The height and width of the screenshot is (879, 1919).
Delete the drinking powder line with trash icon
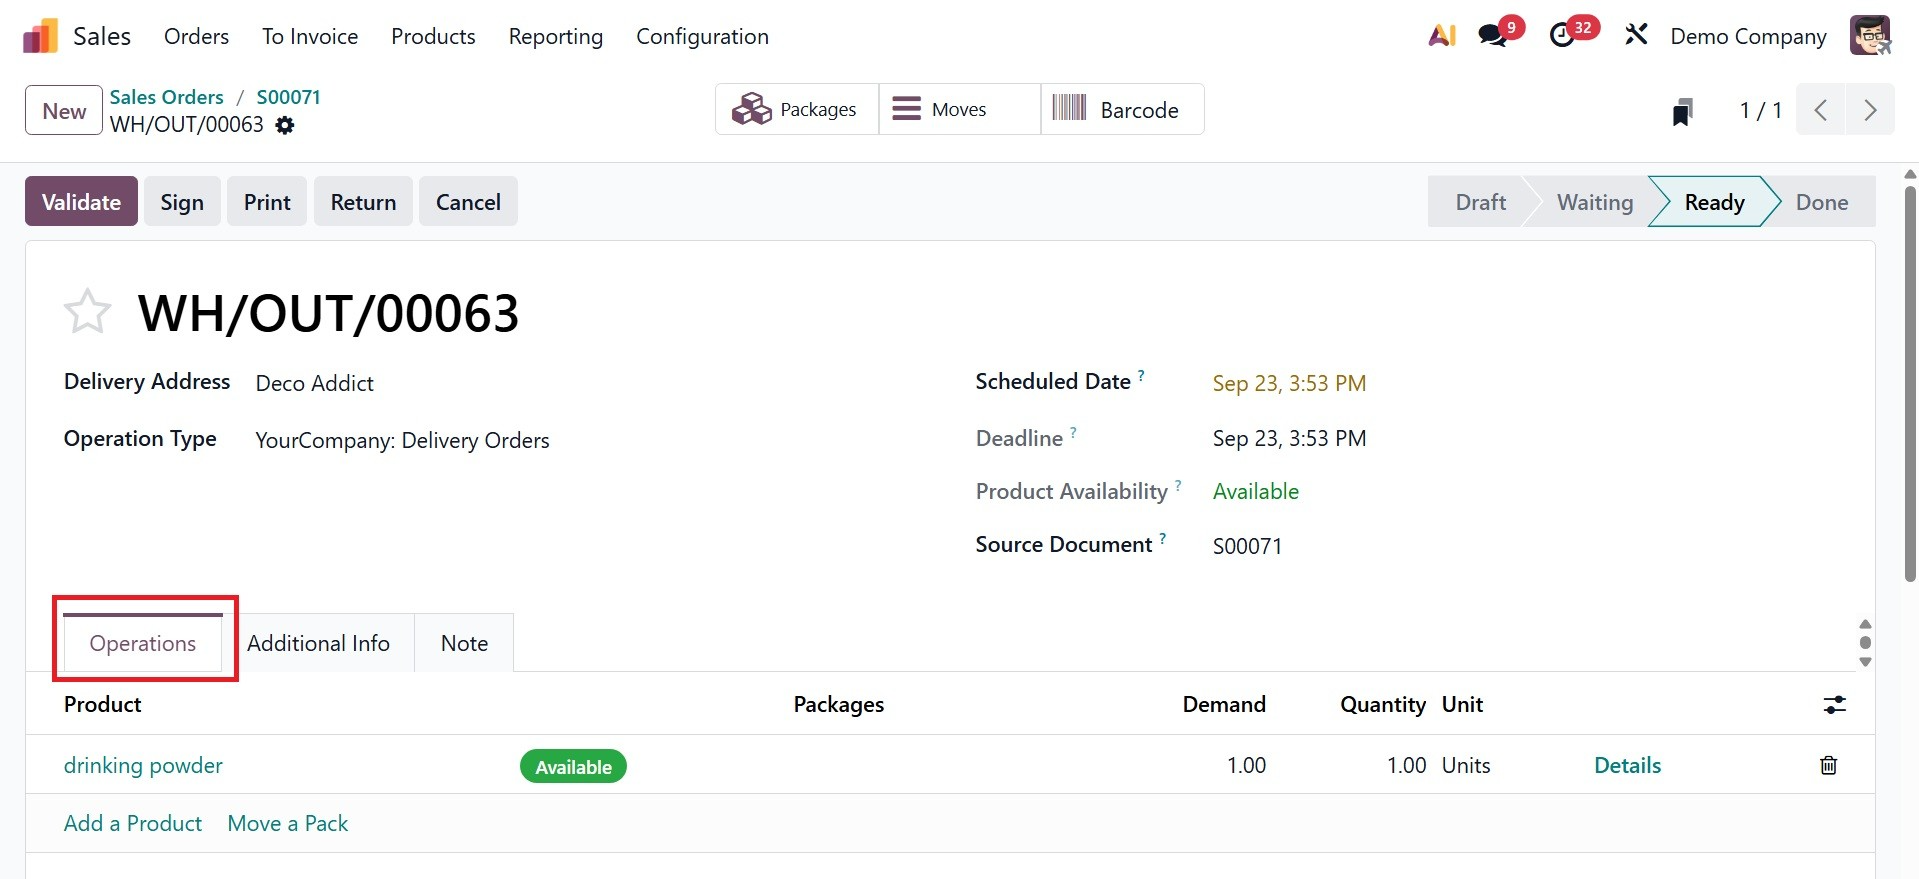click(x=1828, y=766)
